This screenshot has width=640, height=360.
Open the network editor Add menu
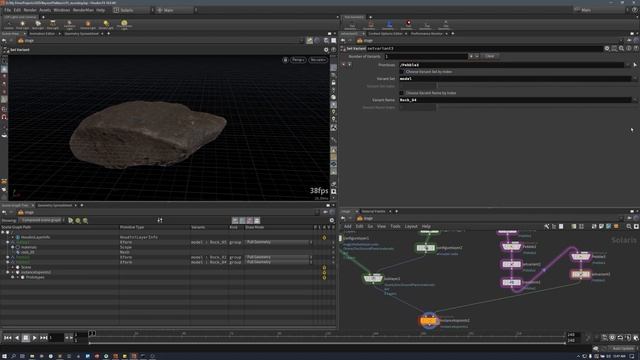coord(347,227)
